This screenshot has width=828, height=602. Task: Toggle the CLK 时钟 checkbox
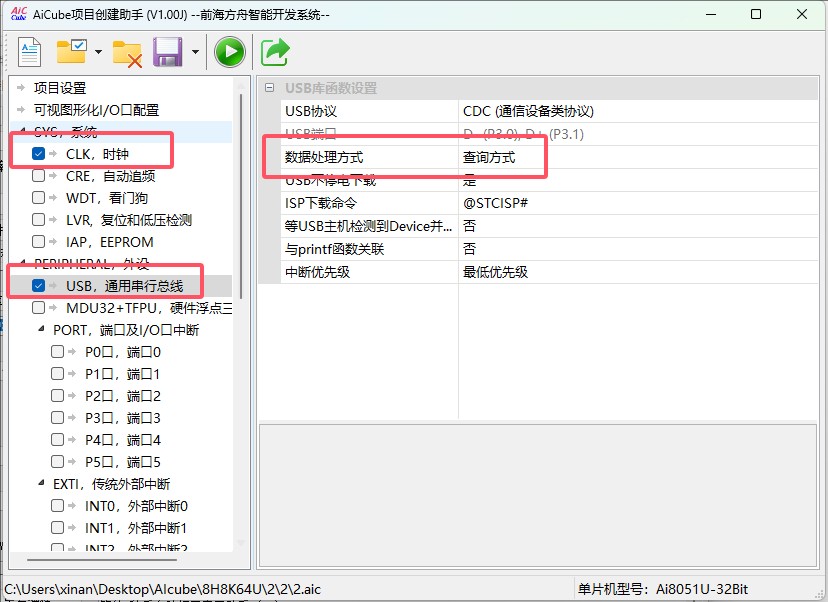coord(39,154)
